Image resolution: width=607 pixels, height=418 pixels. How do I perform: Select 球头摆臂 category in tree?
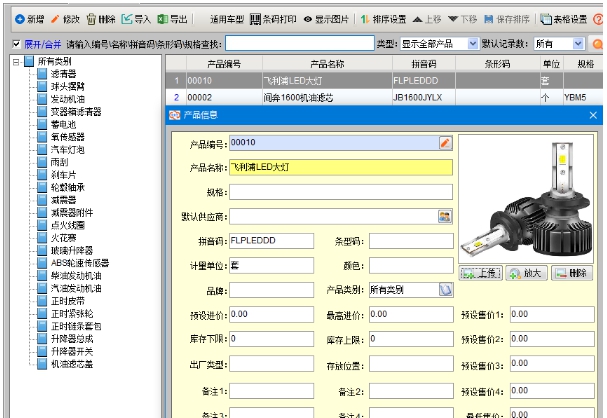coord(68,86)
